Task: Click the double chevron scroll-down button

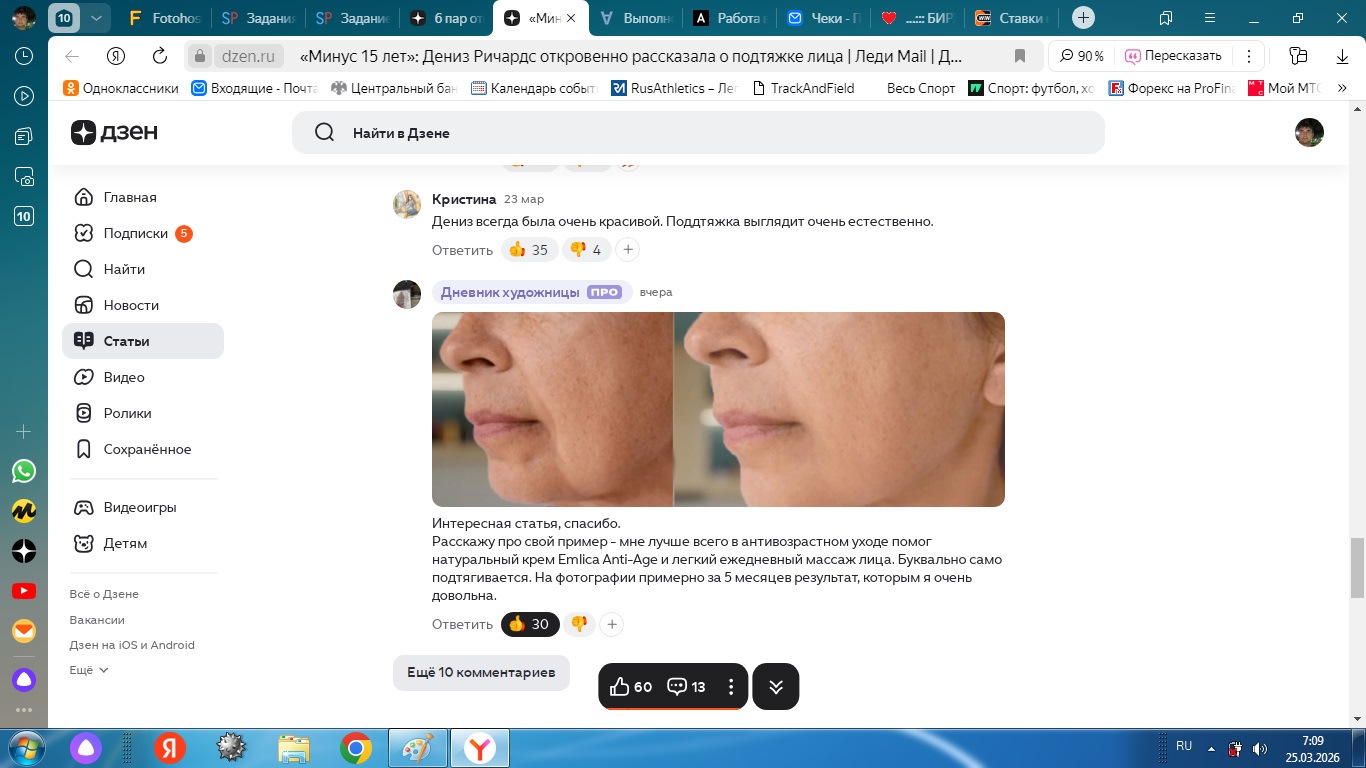Action: [x=775, y=686]
